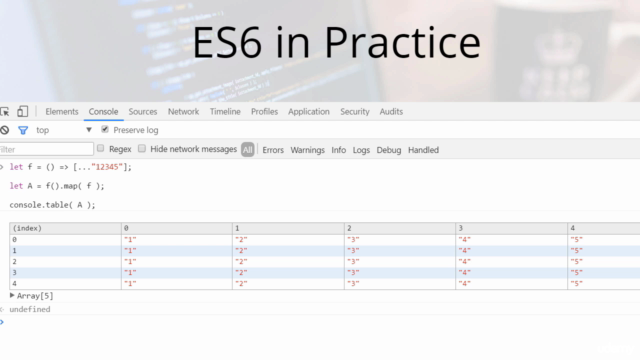This screenshot has height=360, width=640.
Task: Filter console by Logs
Action: (x=361, y=150)
